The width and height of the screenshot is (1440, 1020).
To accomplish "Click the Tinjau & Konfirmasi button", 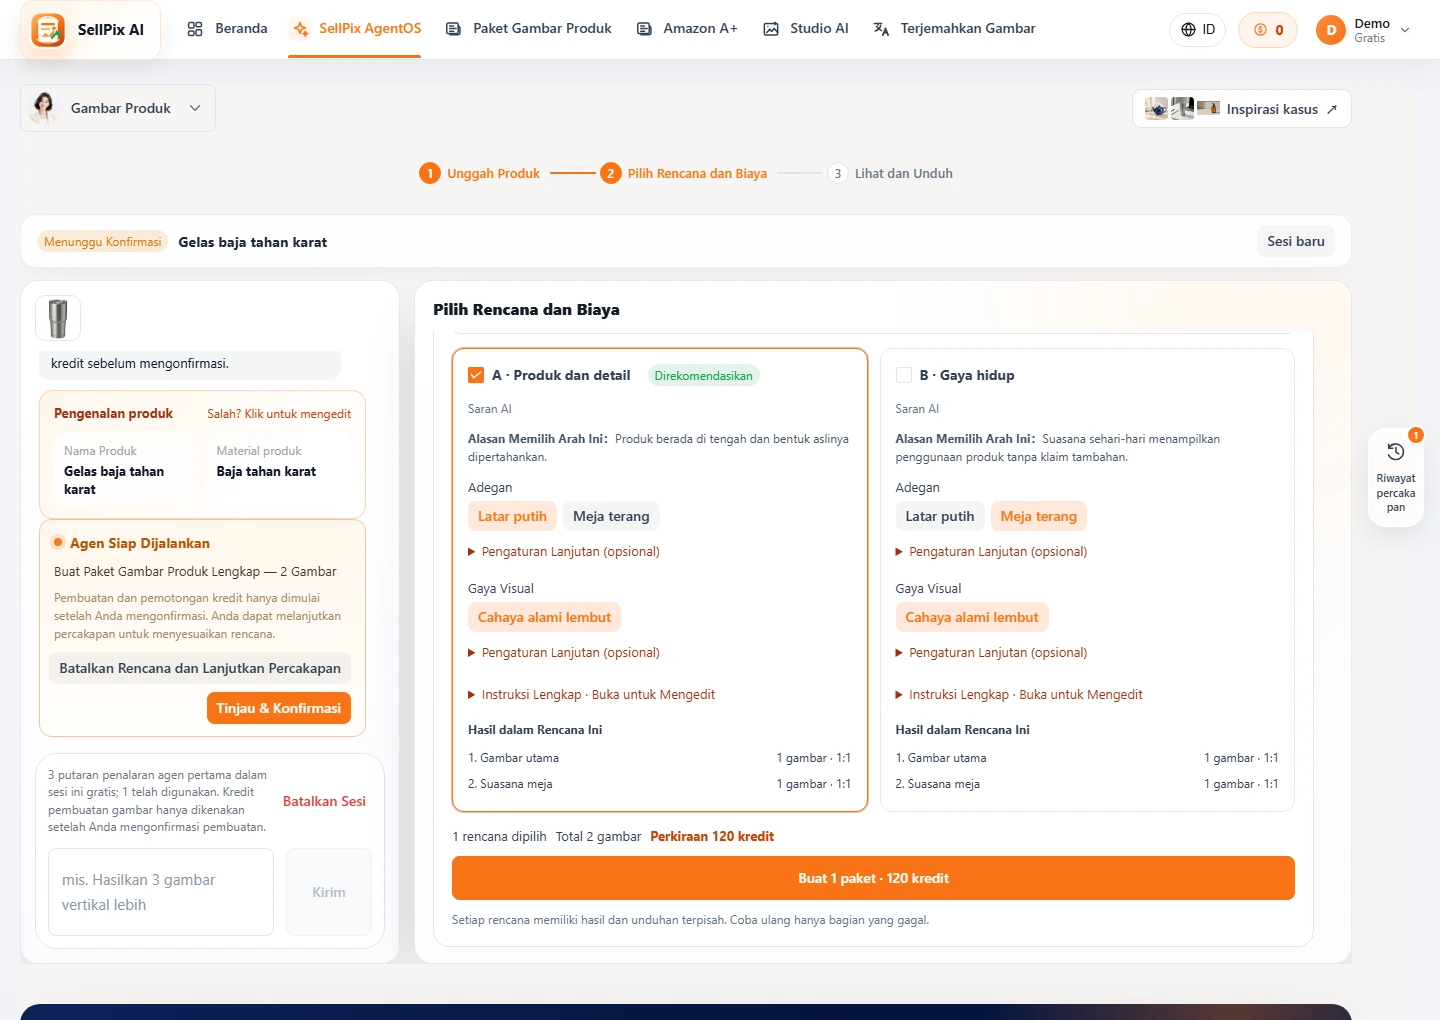I will [x=278, y=708].
